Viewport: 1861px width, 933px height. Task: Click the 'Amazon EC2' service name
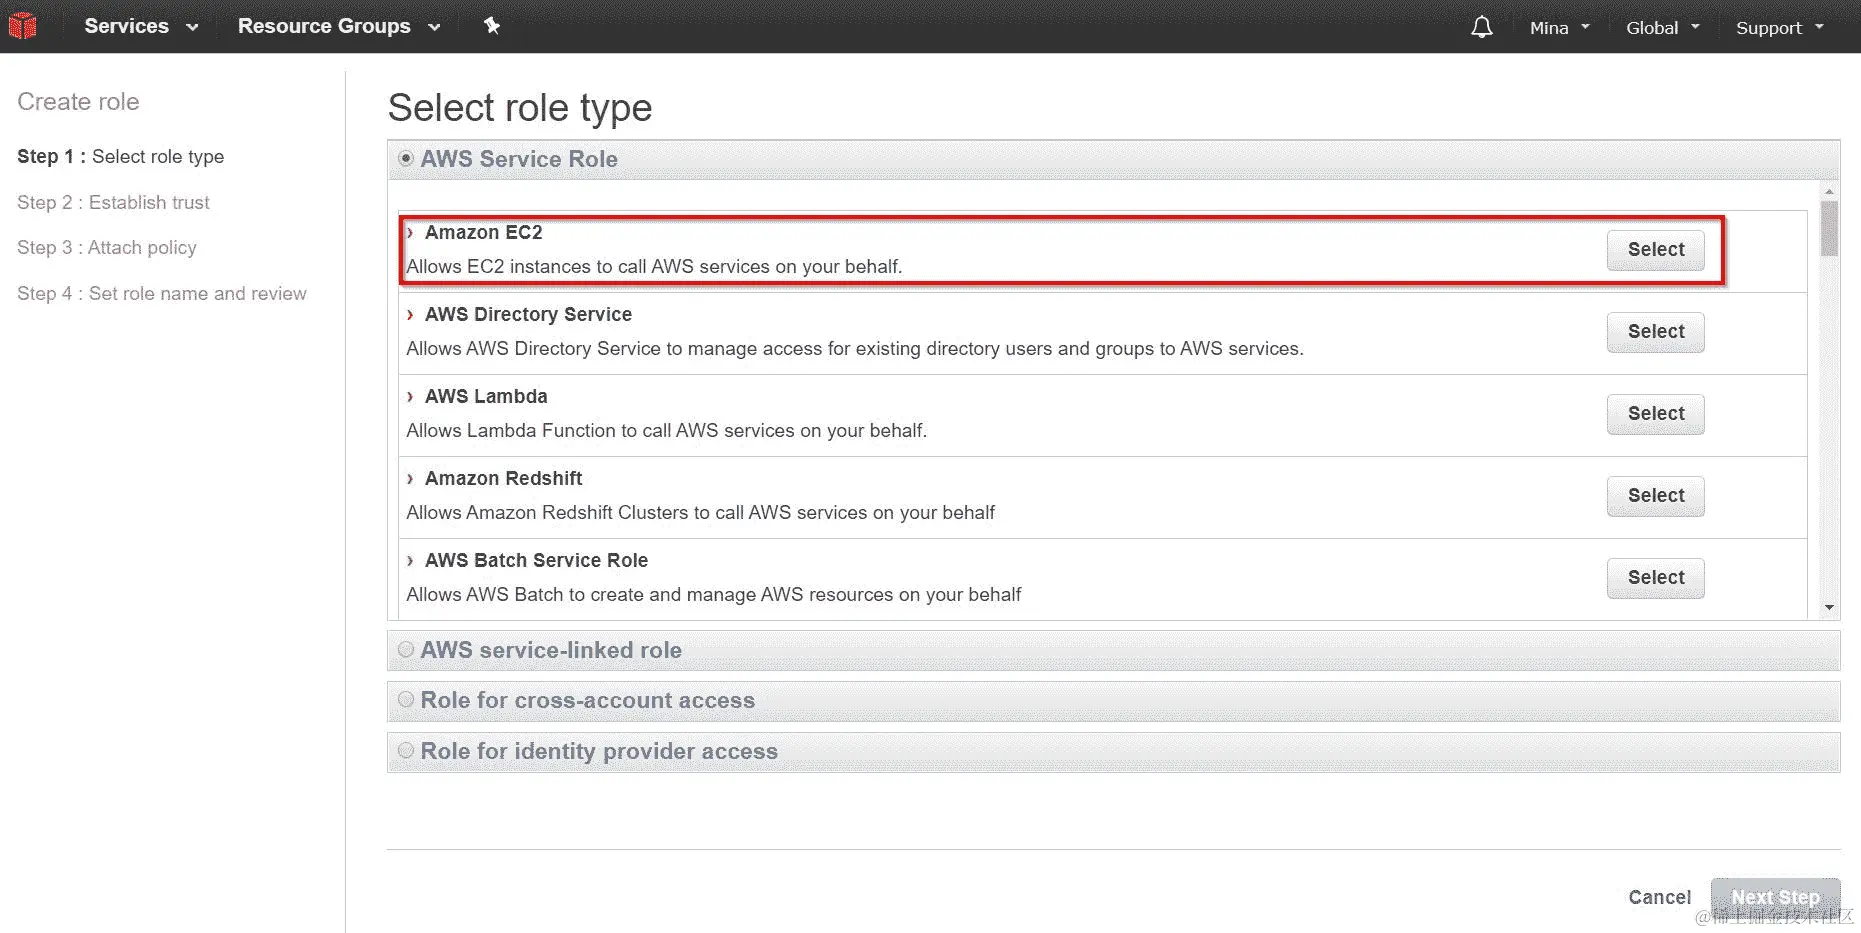[x=484, y=232]
